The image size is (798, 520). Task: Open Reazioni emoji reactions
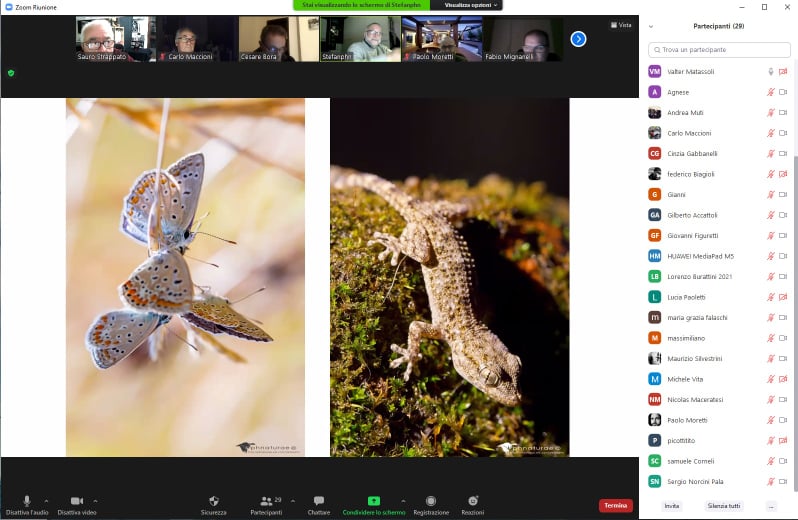[x=473, y=500]
